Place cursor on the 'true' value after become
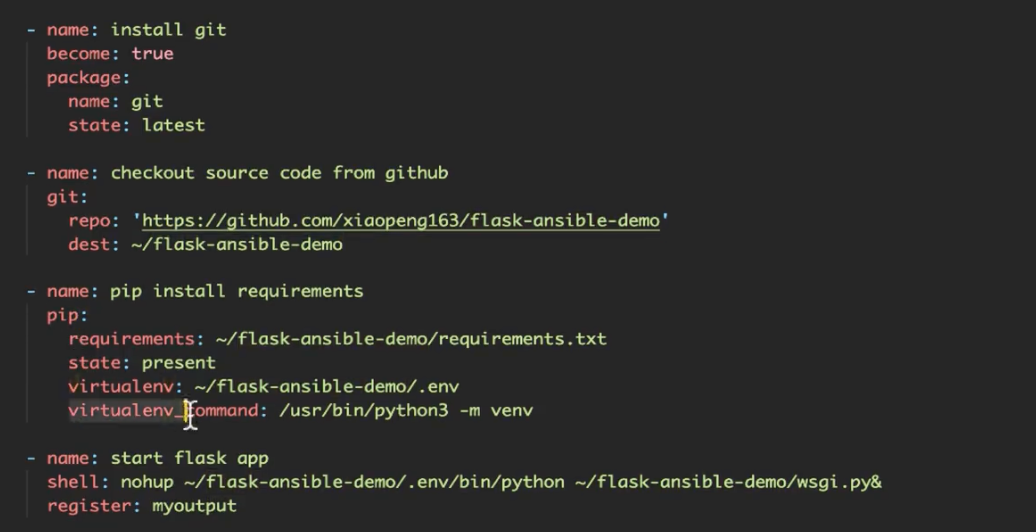 pyautogui.click(x=152, y=53)
